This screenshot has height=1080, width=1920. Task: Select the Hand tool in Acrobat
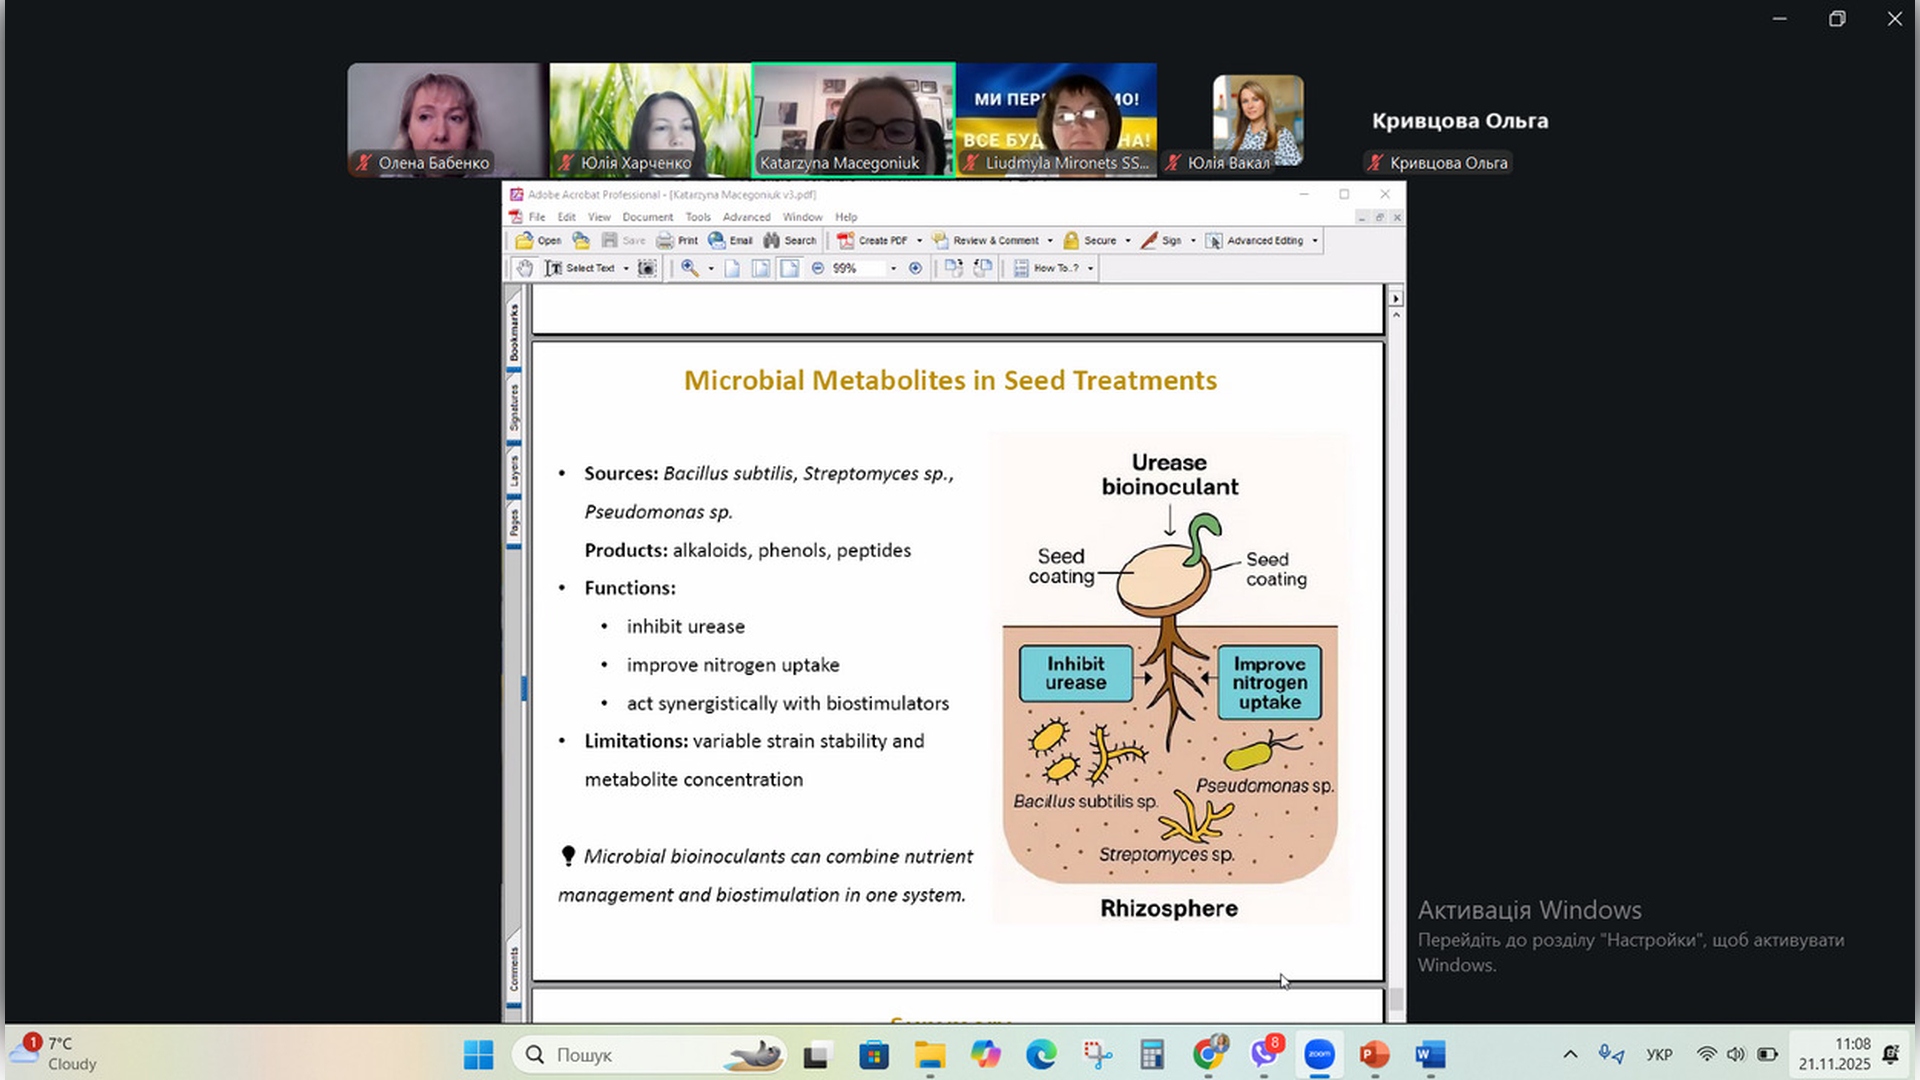pos(525,268)
